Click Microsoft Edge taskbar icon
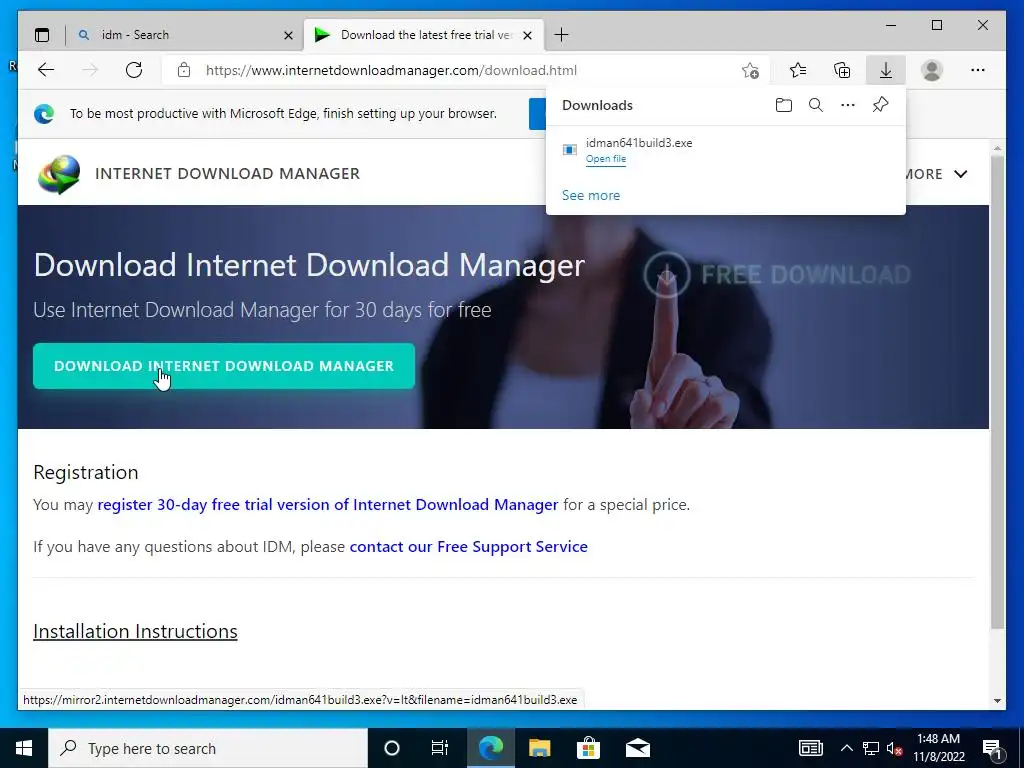1024x768 pixels. click(491, 748)
